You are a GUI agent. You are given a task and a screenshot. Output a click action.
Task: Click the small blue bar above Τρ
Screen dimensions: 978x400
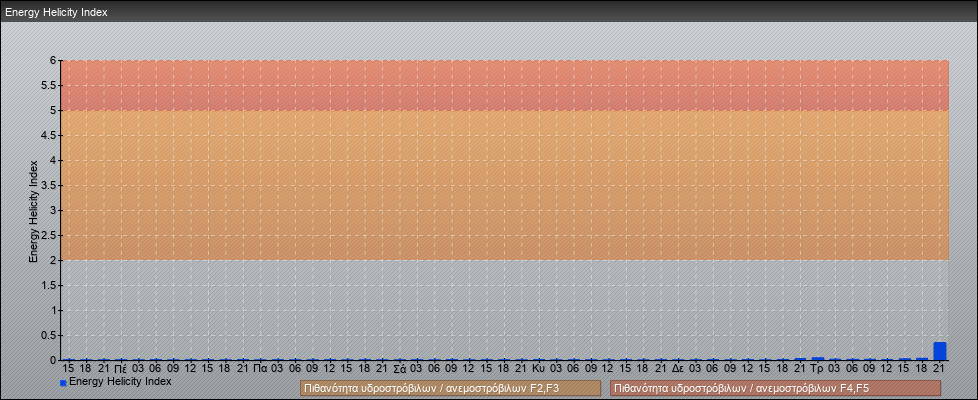(818, 358)
